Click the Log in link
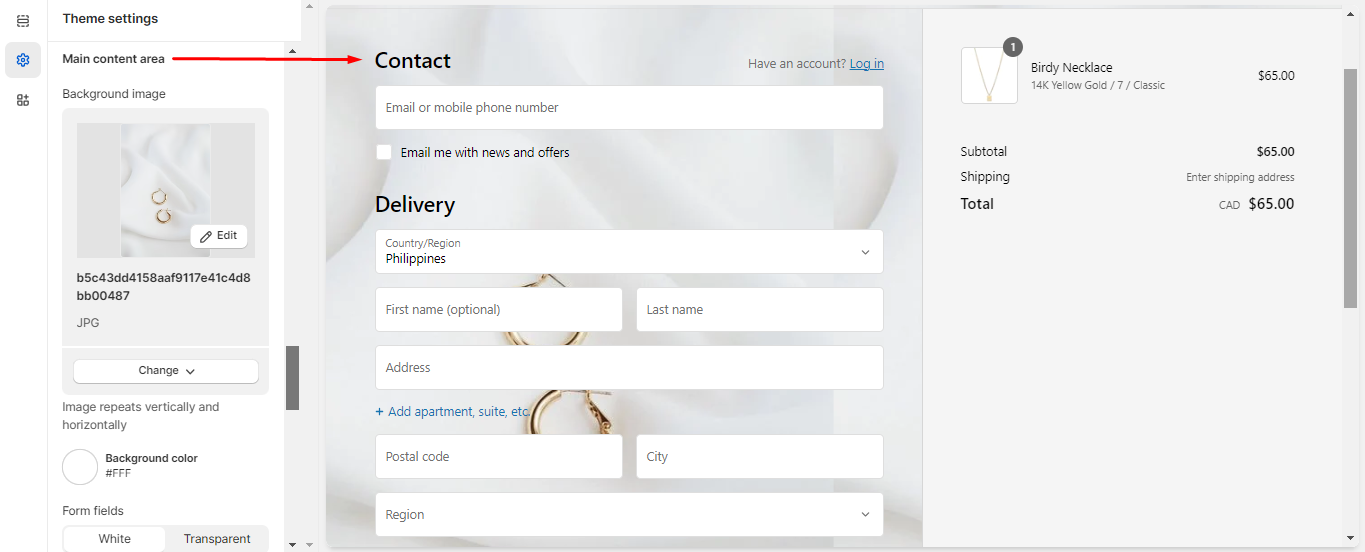Image resolution: width=1365 pixels, height=552 pixels. tap(866, 64)
